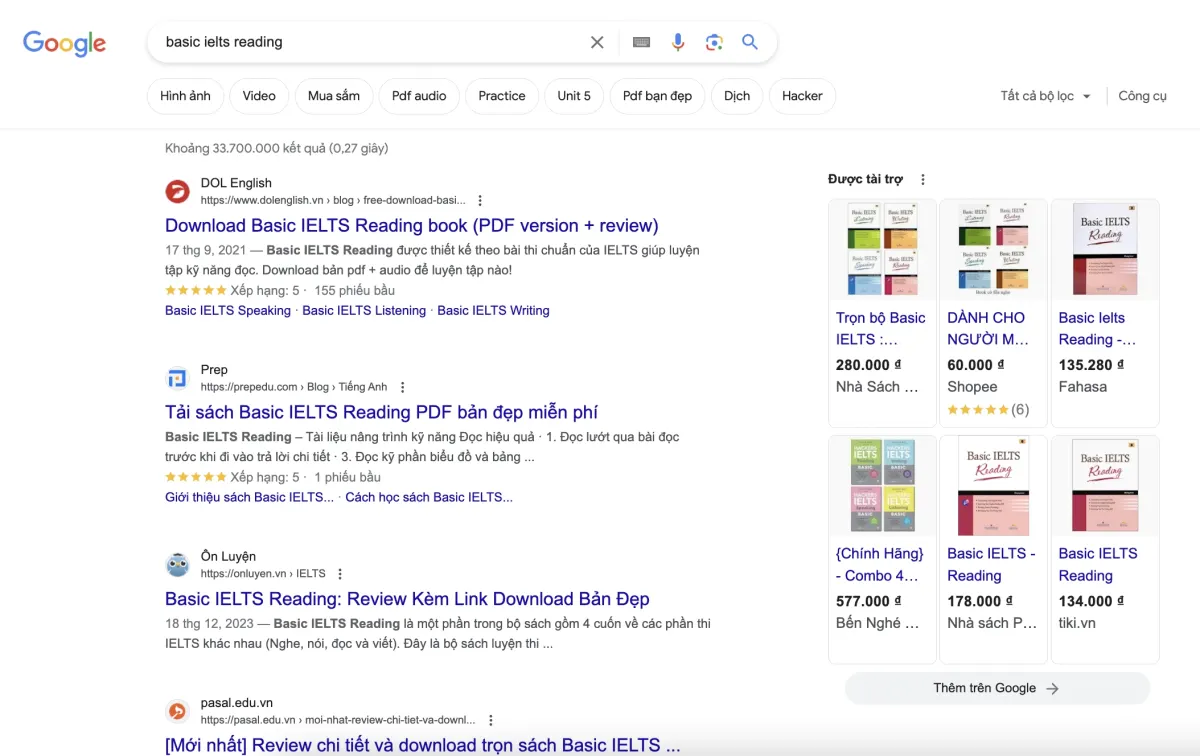The width and height of the screenshot is (1200, 756).
Task: Start voice search with microphone icon
Action: tap(678, 42)
